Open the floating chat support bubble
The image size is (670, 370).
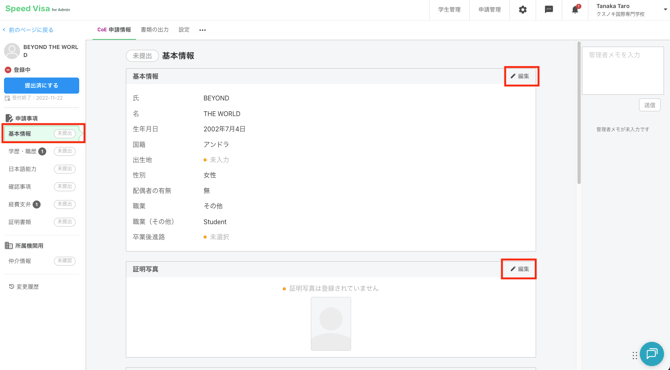(652, 354)
